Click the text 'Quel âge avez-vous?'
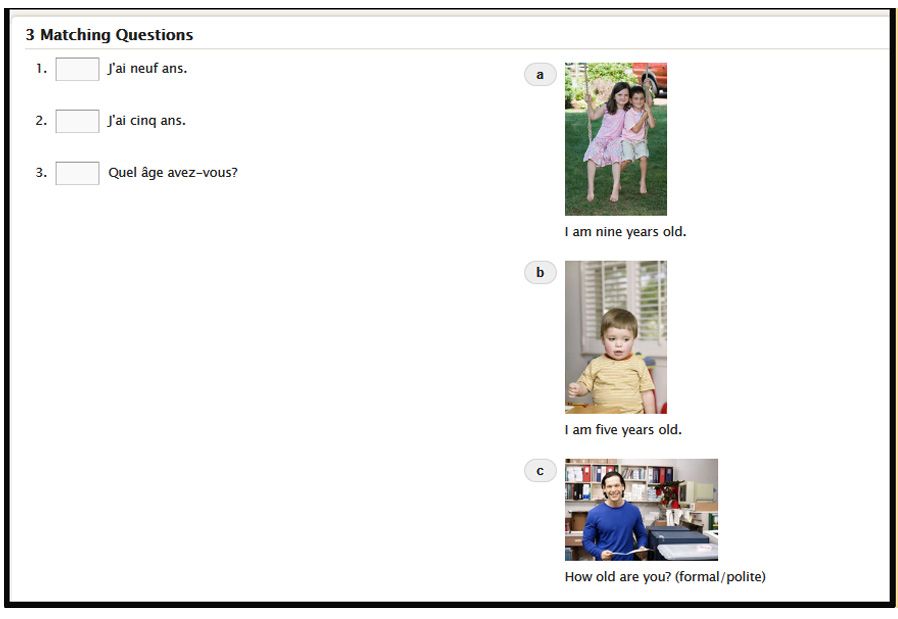 click(x=173, y=173)
